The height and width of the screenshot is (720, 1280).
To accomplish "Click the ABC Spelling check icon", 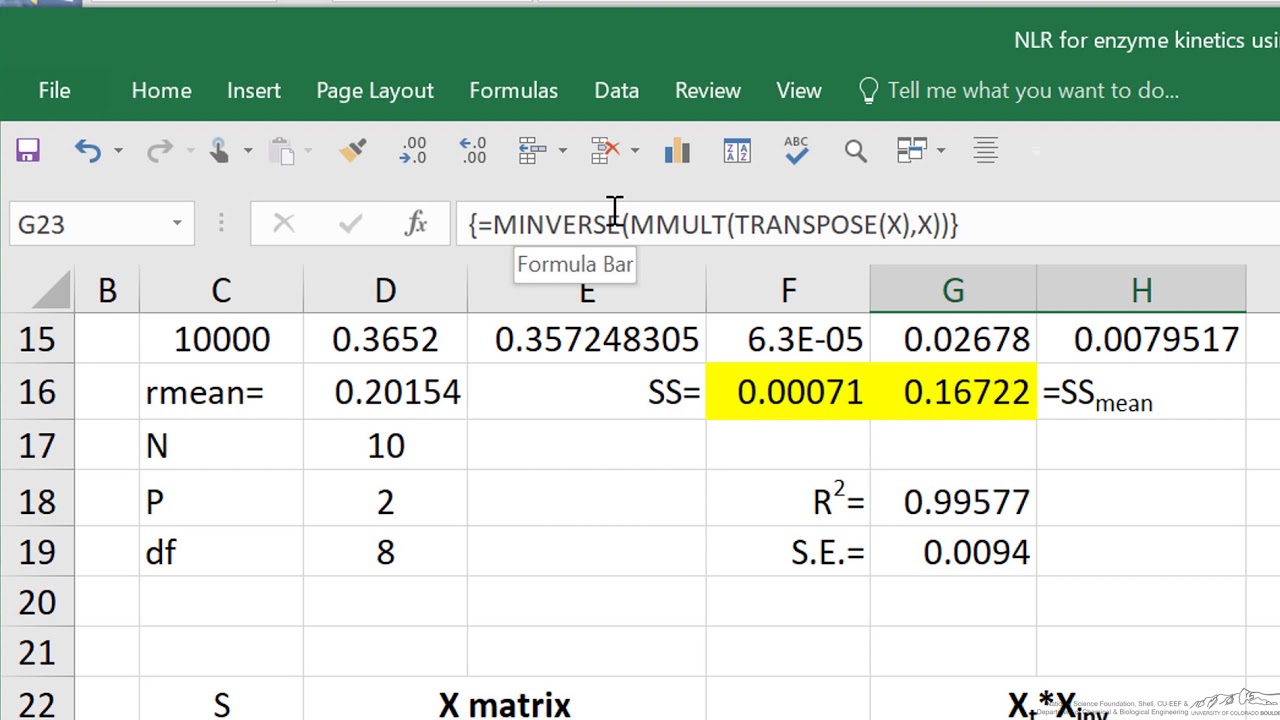I will pos(796,150).
